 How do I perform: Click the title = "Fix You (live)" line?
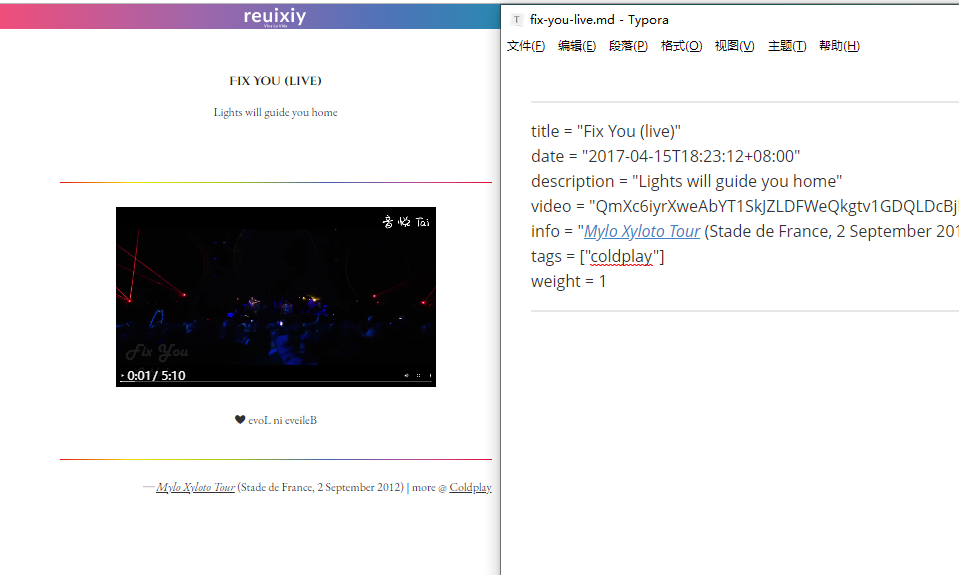click(x=605, y=132)
